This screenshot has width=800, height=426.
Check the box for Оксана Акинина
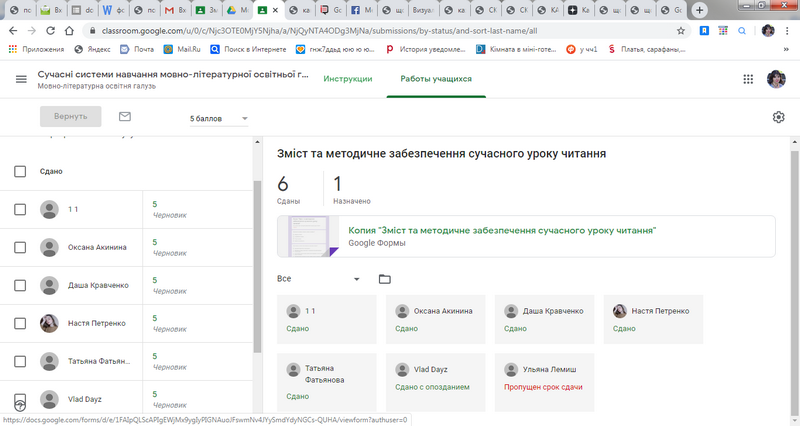tap(20, 247)
